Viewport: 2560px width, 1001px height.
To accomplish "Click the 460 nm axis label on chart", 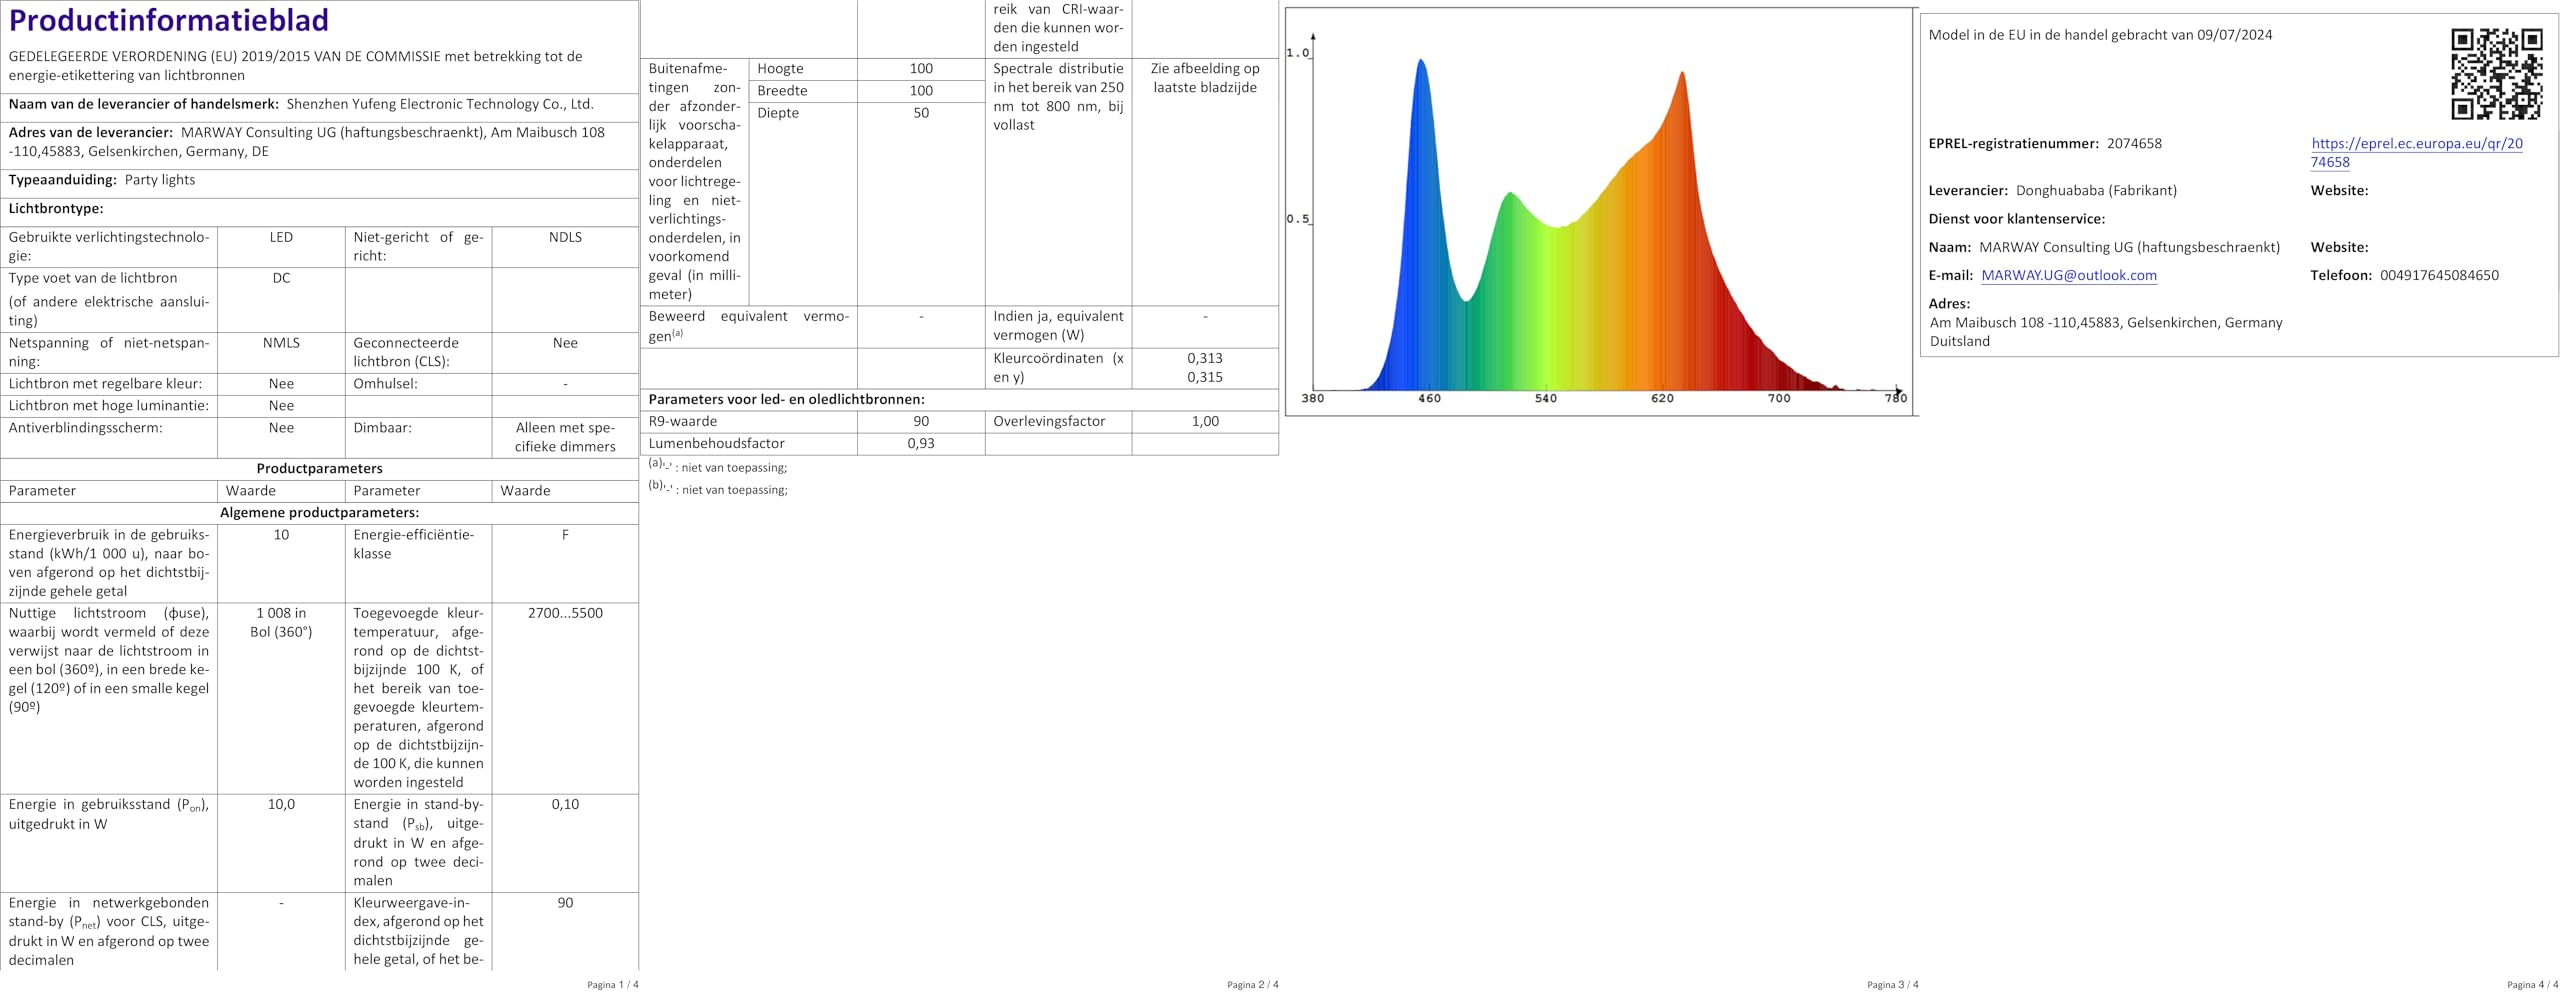I will tap(1429, 398).
